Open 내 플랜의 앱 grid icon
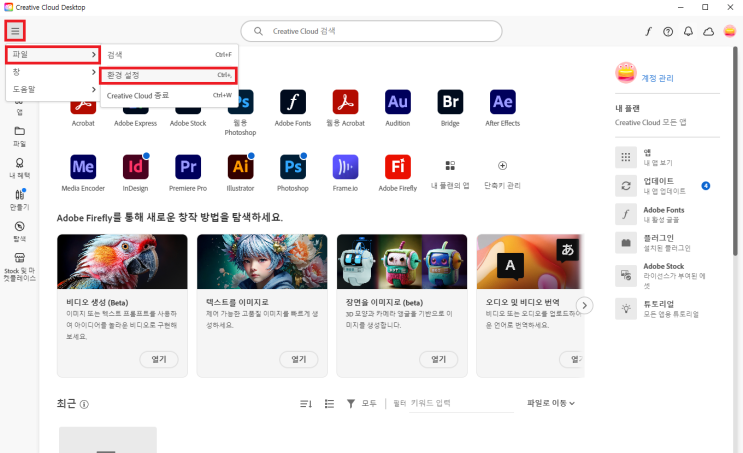The image size is (743, 453). pyautogui.click(x=450, y=165)
